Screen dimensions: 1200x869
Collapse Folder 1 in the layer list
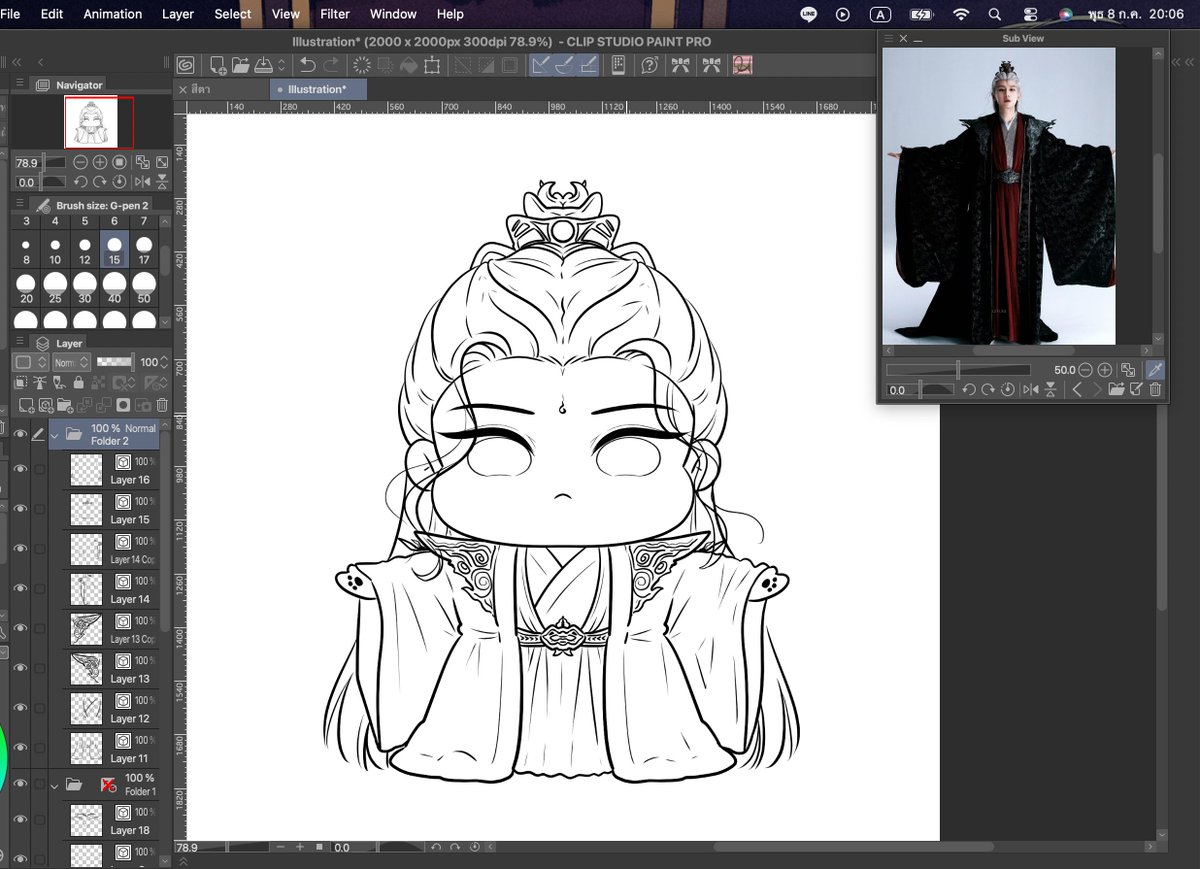point(55,785)
